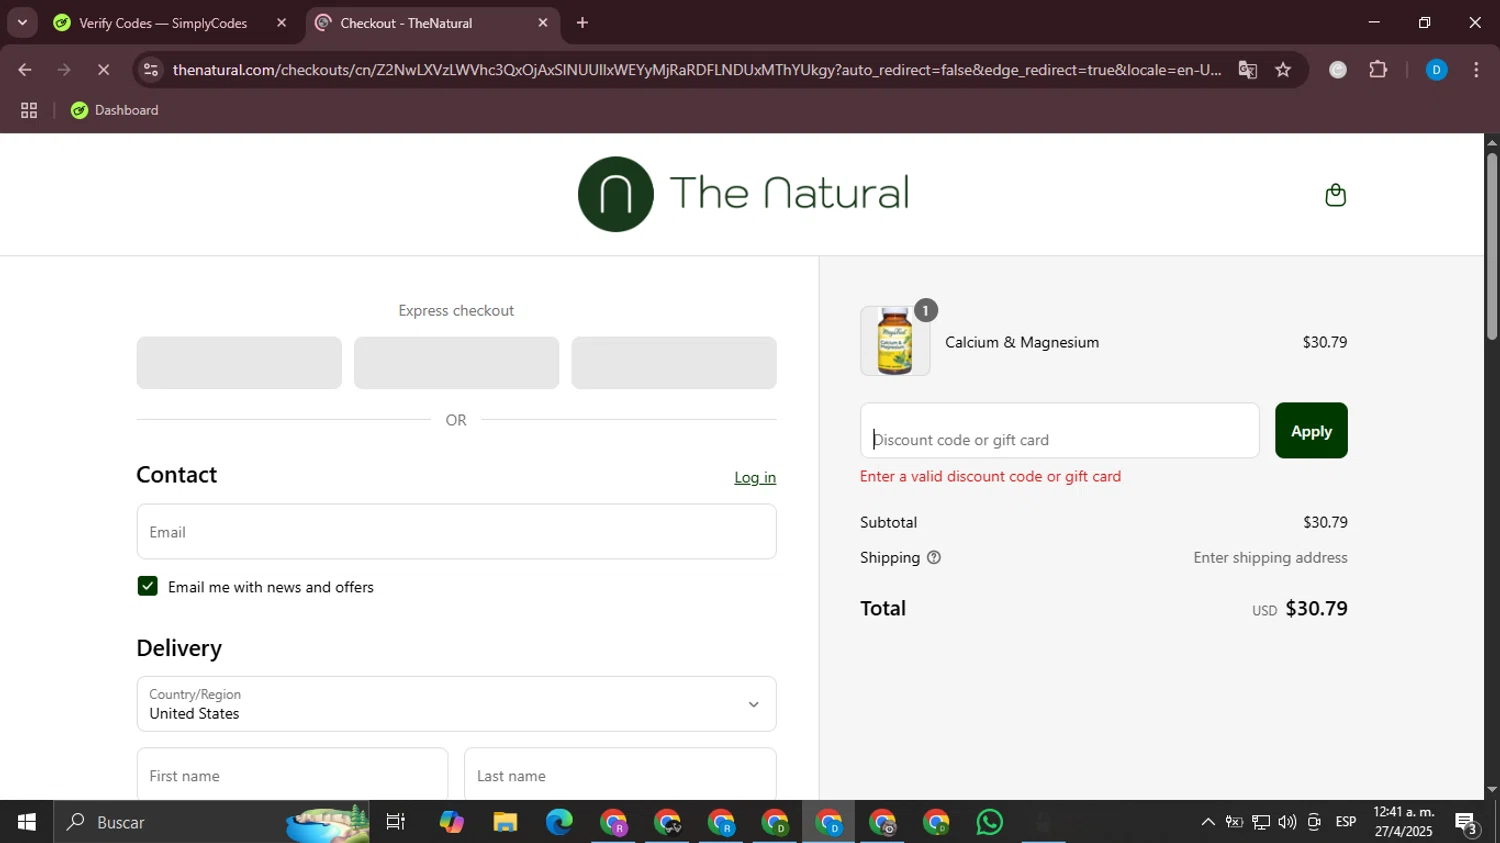The width and height of the screenshot is (1500, 843).
Task: Open Task View in taskbar
Action: click(x=396, y=822)
